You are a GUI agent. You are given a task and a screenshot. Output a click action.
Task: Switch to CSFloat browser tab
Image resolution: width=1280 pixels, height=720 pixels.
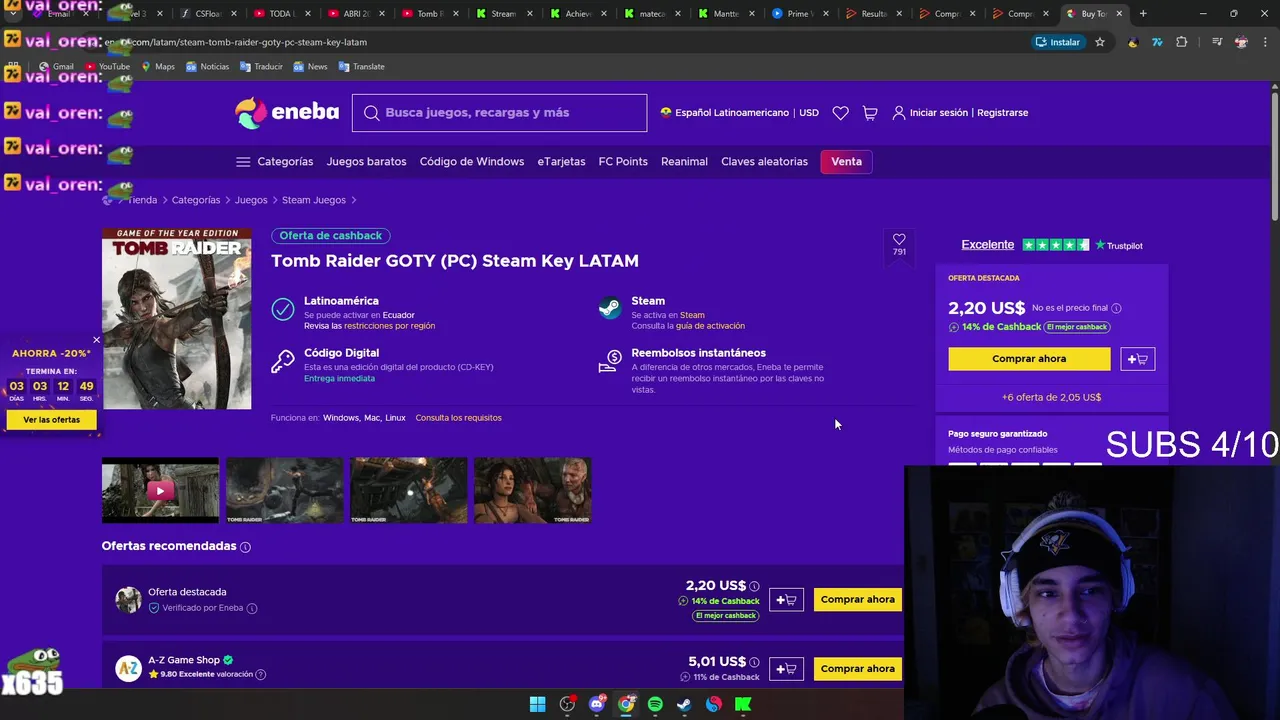(206, 14)
